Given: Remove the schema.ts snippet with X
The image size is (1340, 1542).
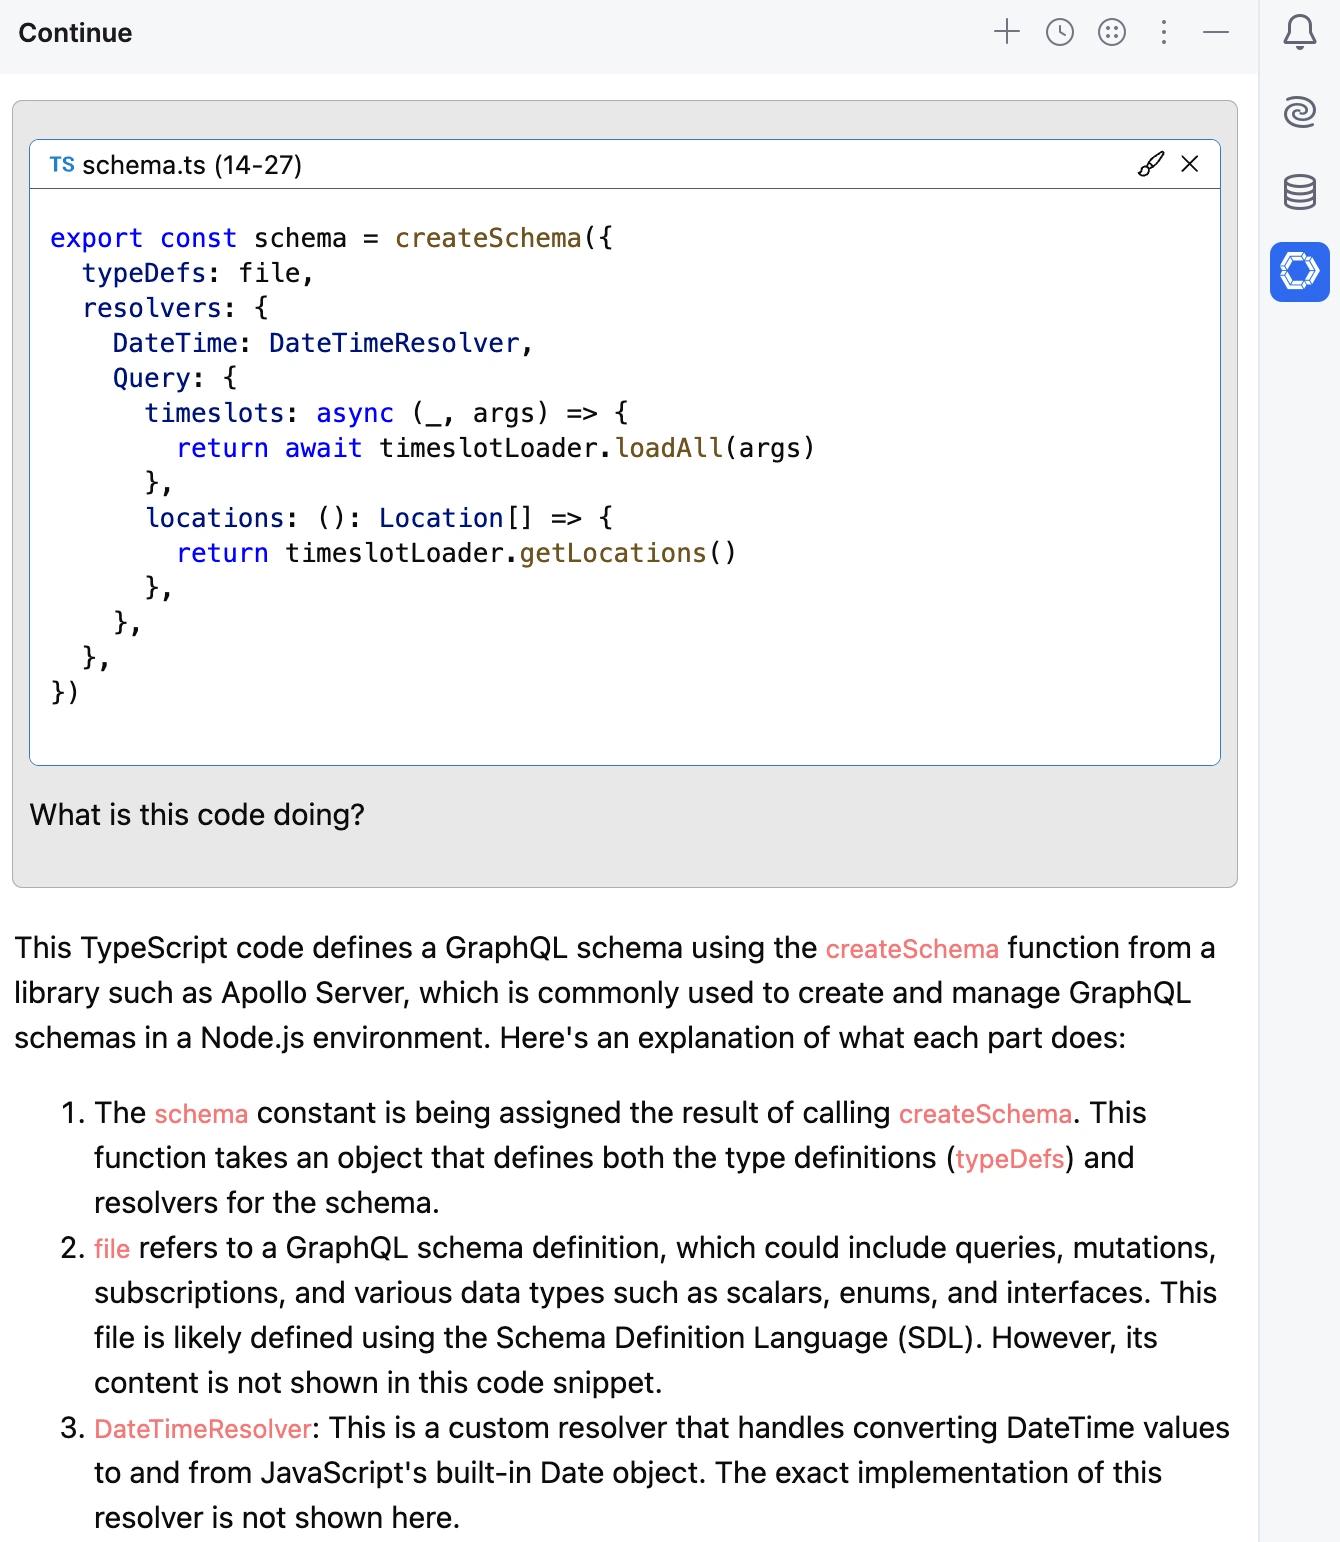Looking at the screenshot, I should pos(1189,164).
